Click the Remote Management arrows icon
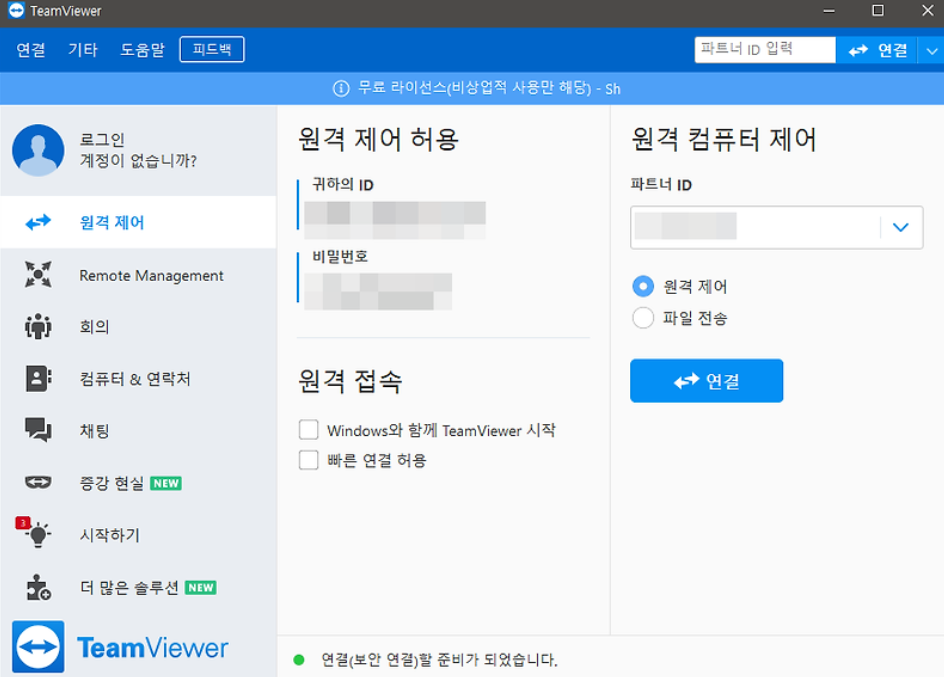The width and height of the screenshot is (944, 677). 38,274
